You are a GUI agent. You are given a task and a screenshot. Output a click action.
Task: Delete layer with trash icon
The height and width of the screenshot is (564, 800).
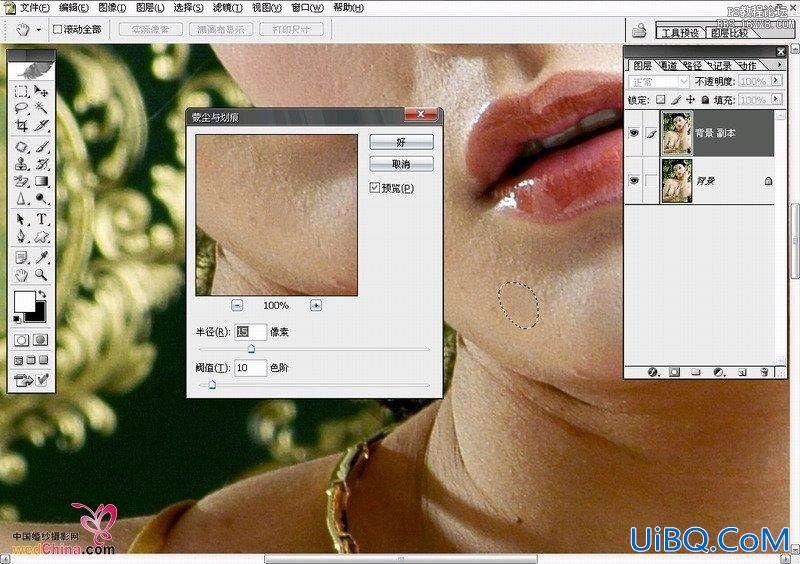tap(764, 372)
